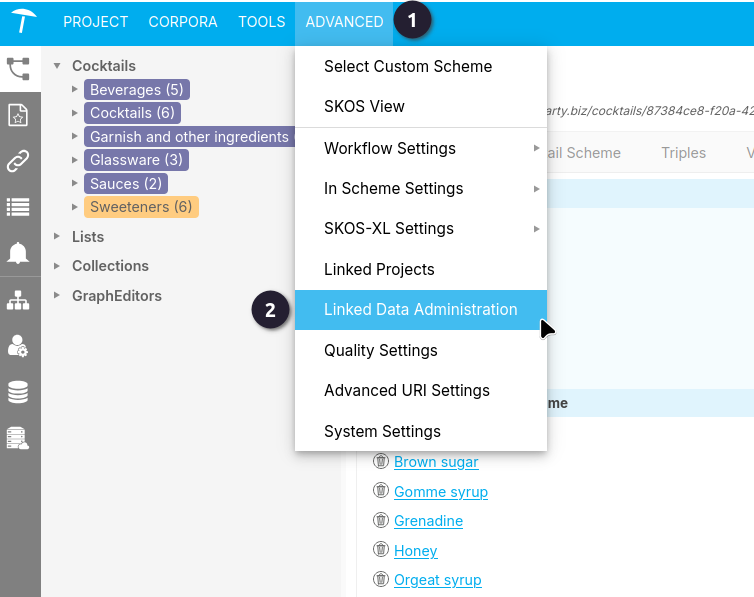Open the starred document sidebar icon
The image size is (754, 597).
[x=18, y=115]
